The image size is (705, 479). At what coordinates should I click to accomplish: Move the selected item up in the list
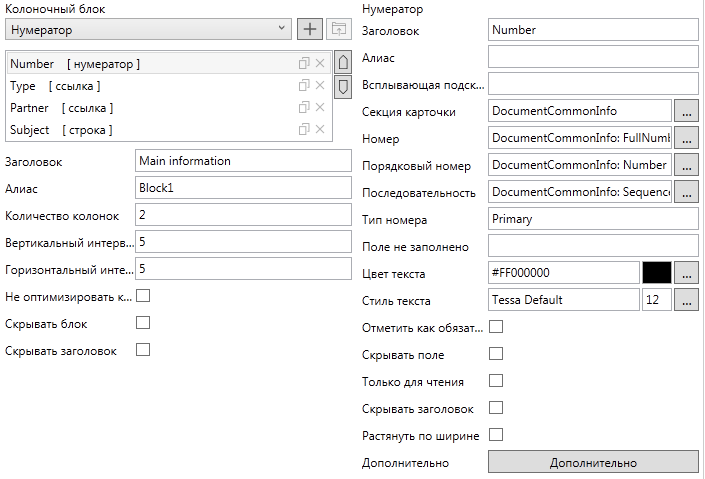(342, 63)
